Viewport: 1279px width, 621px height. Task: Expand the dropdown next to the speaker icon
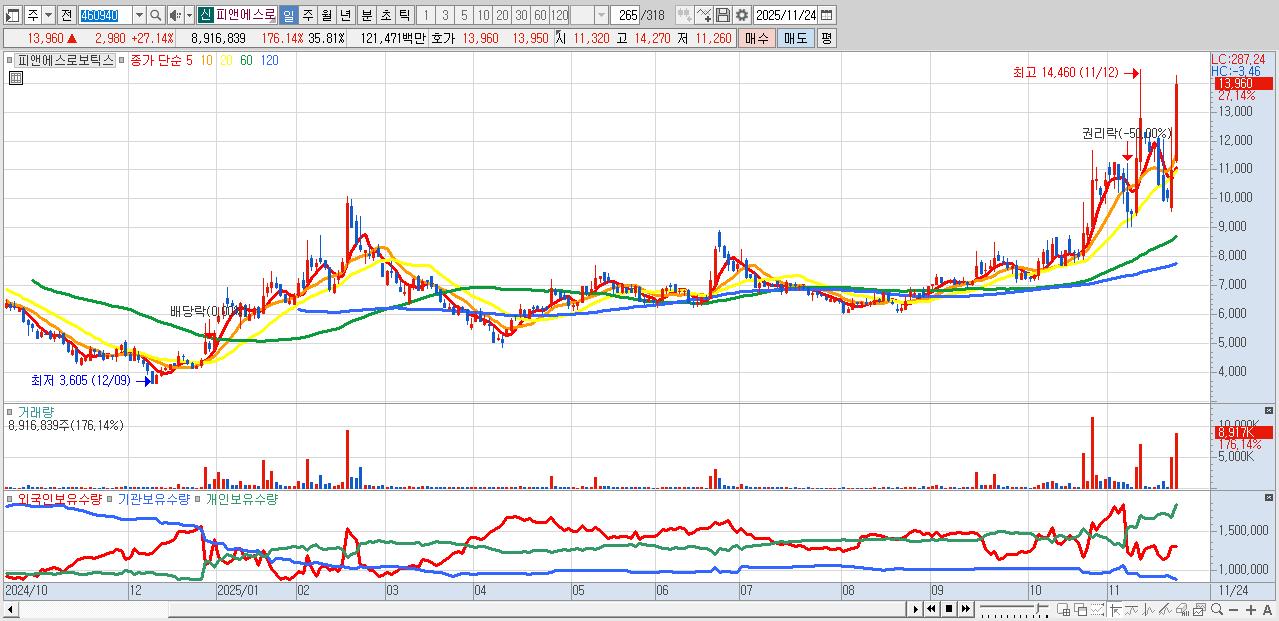click(x=188, y=15)
